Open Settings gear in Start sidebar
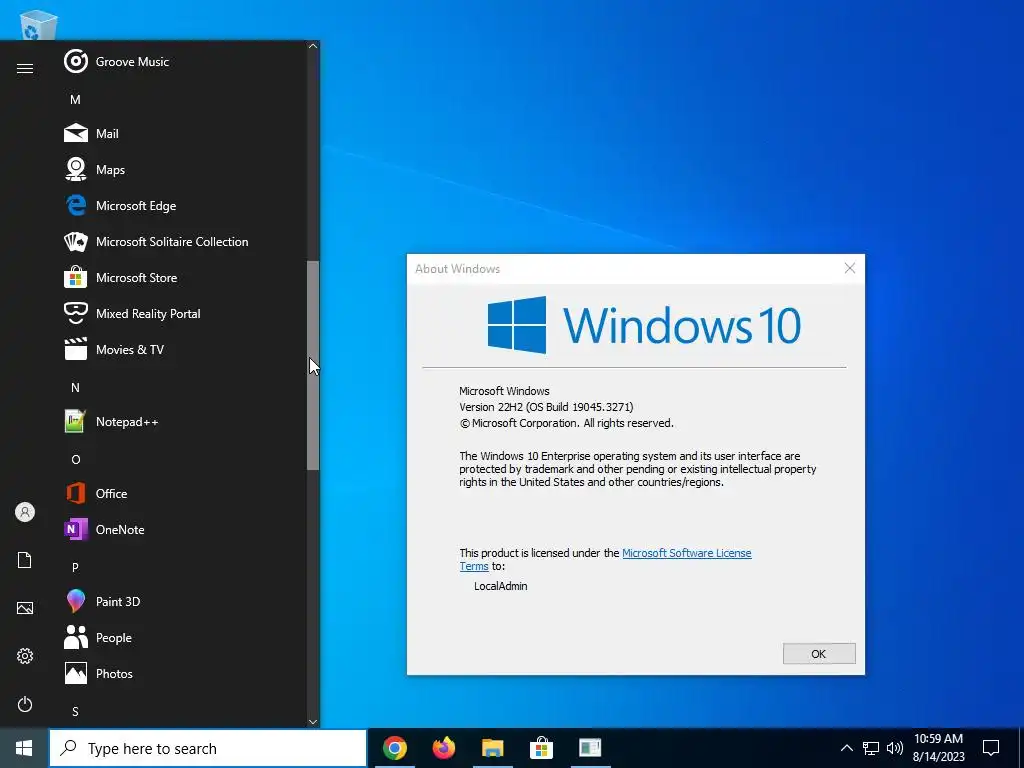 (x=25, y=656)
